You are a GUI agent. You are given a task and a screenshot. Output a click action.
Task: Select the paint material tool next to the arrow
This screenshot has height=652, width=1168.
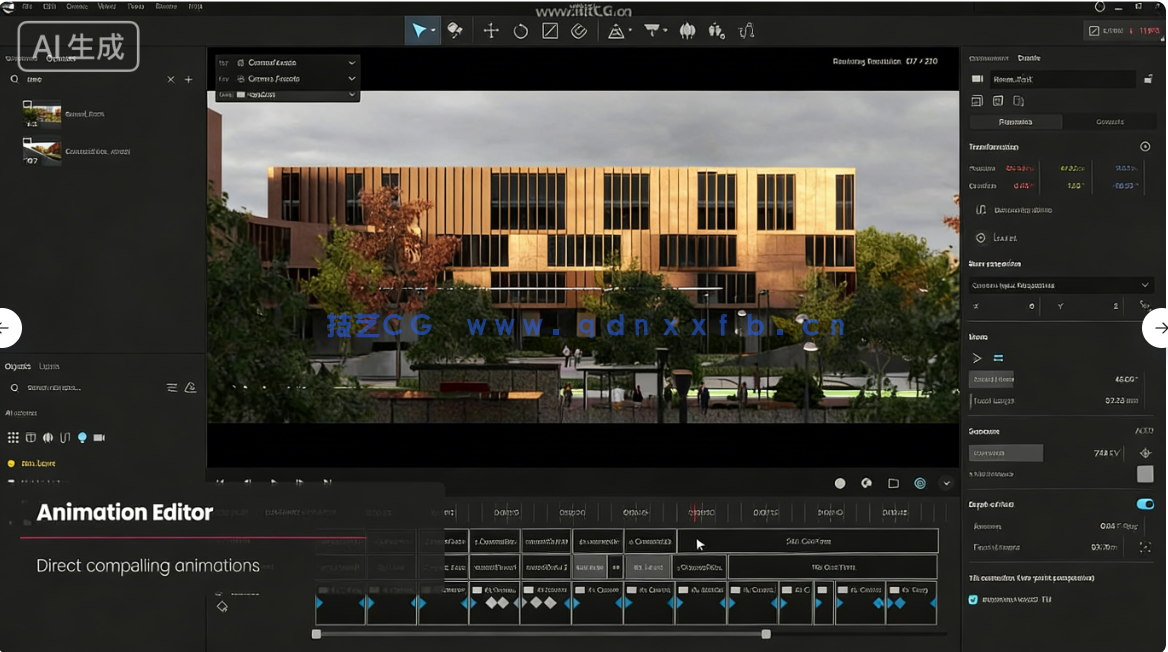click(455, 30)
